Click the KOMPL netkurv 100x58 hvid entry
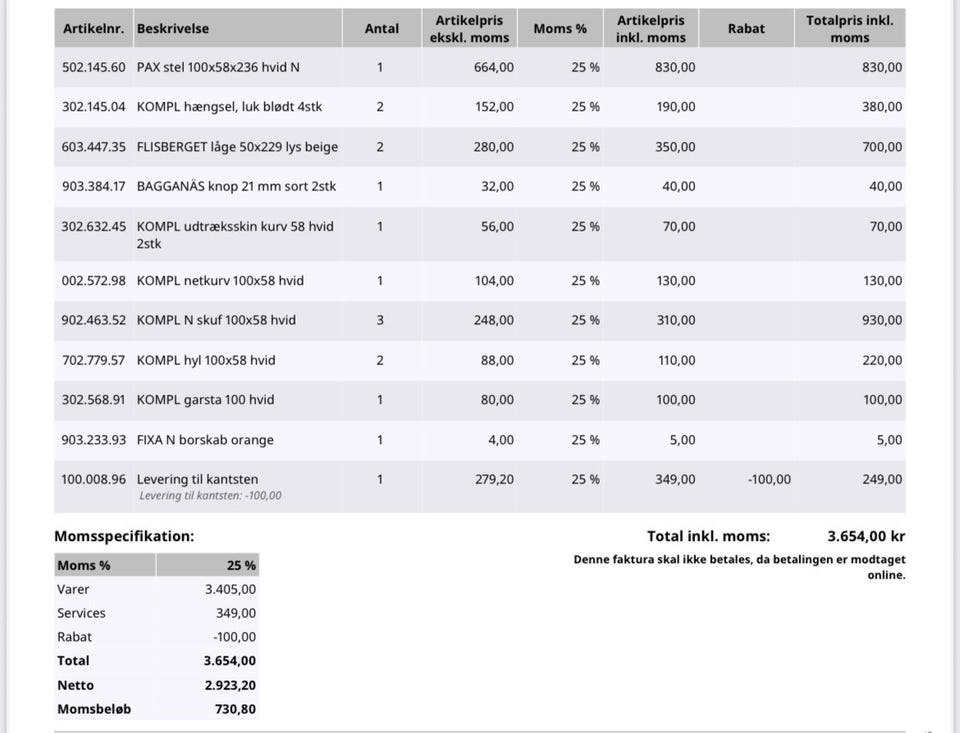The image size is (960, 733). coord(220,281)
